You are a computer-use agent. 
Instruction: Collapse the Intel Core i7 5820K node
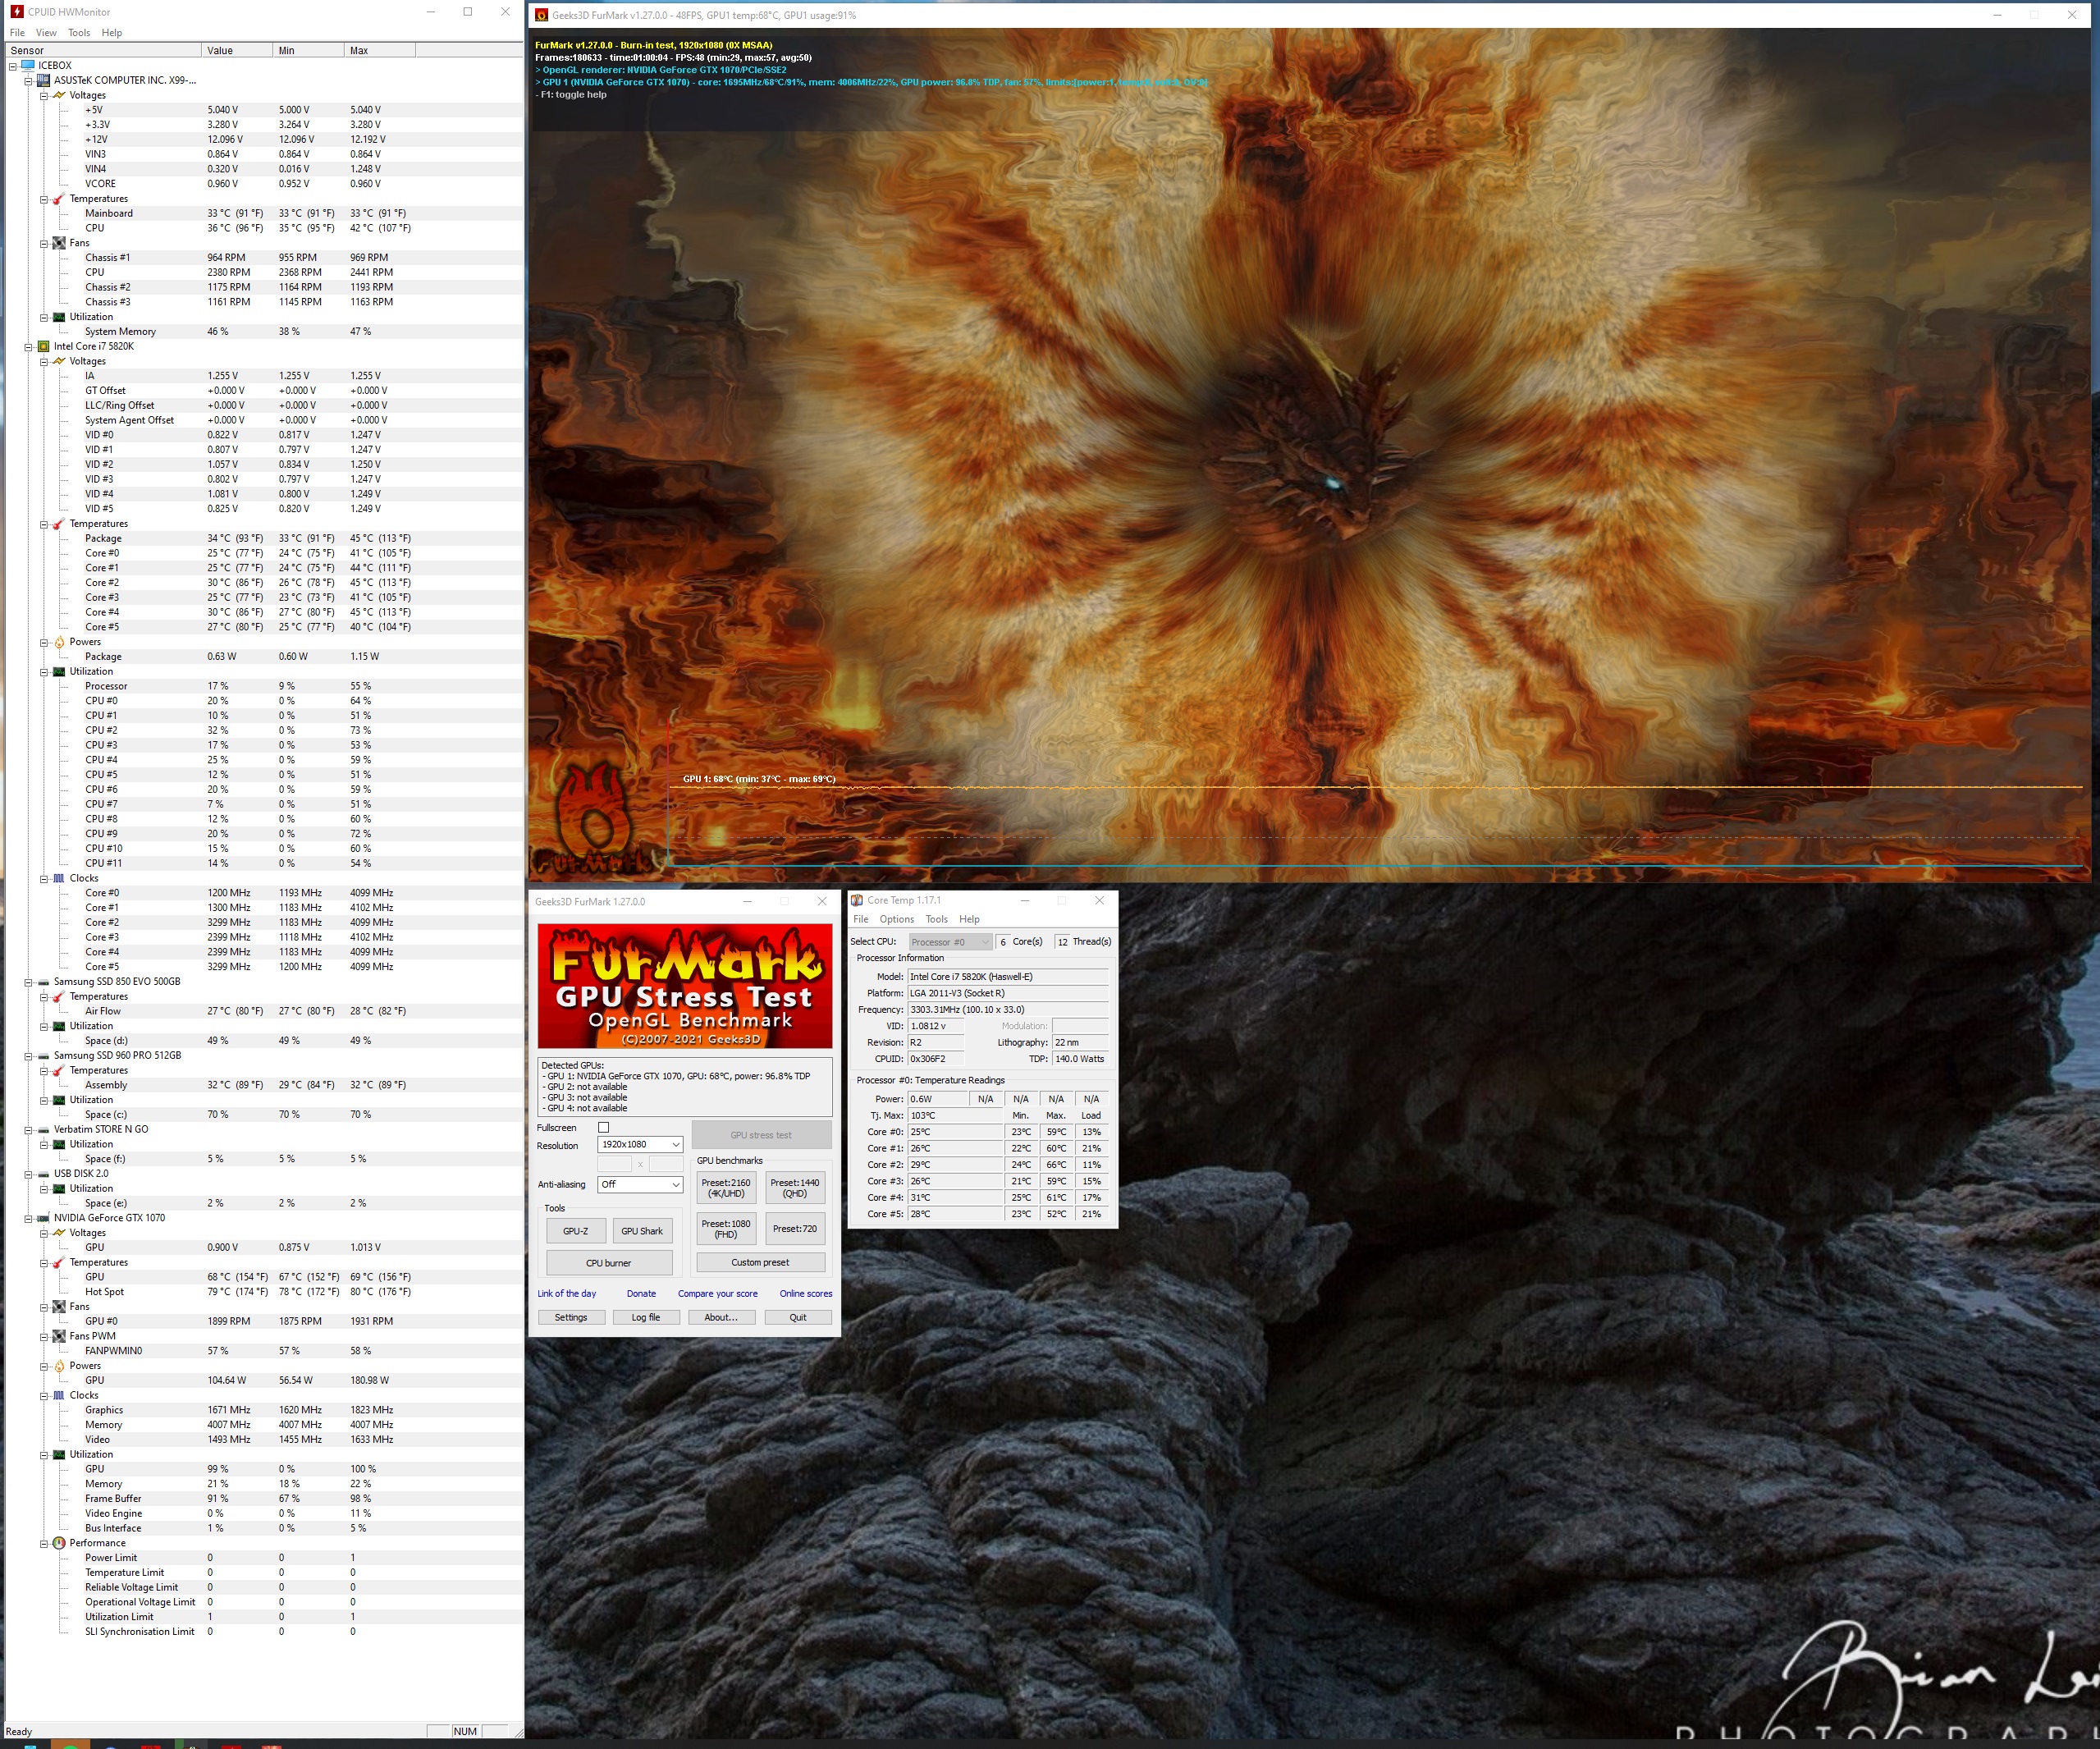click(x=28, y=347)
